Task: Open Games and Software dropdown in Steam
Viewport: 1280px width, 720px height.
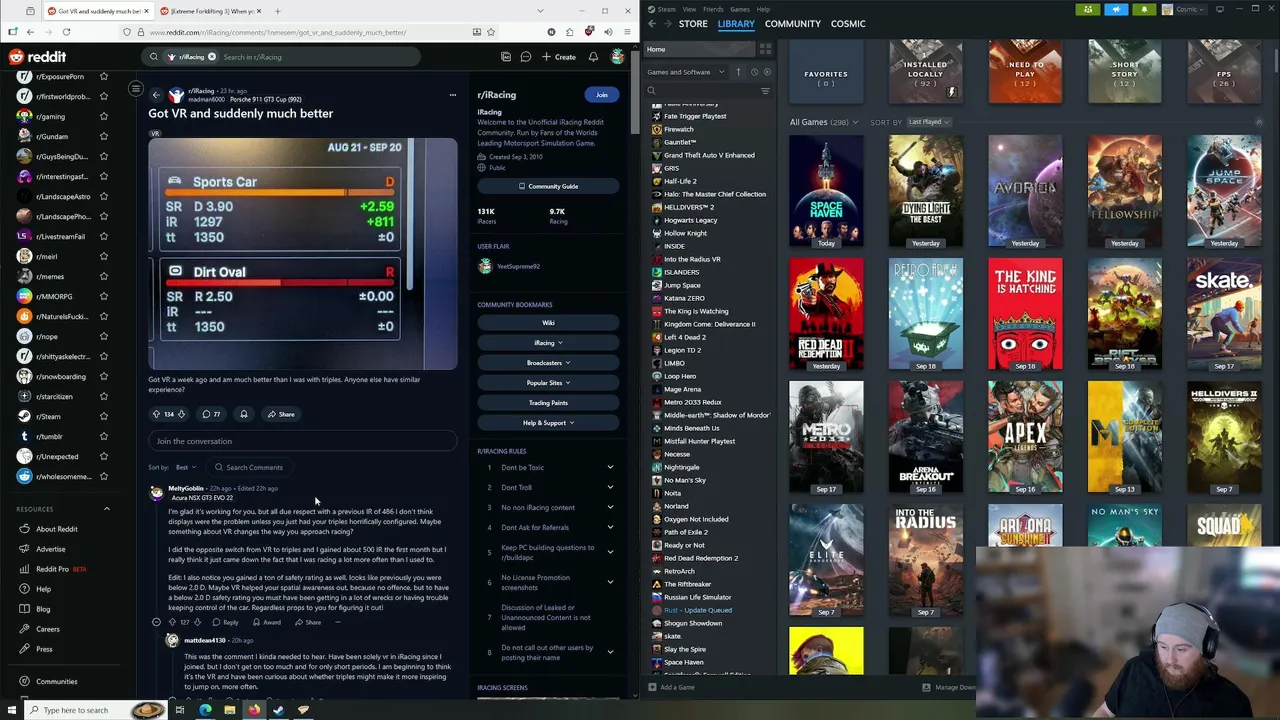Action: click(x=686, y=72)
